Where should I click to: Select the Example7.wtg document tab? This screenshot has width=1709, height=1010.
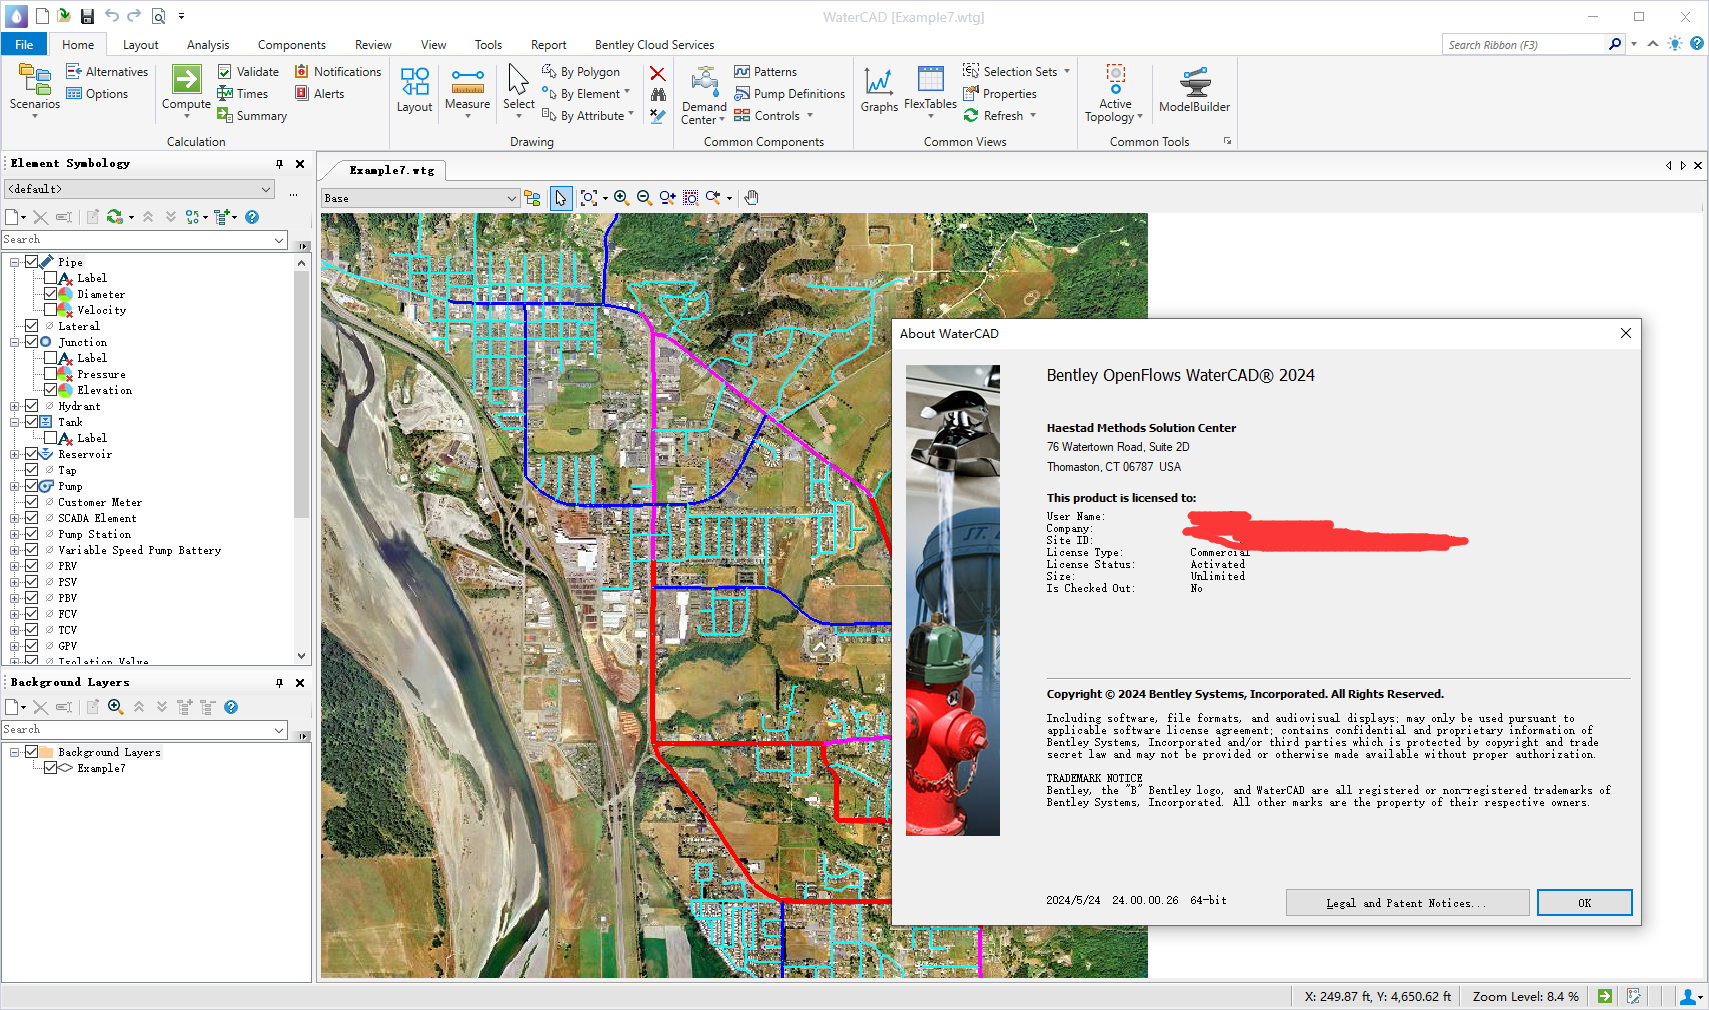(x=391, y=171)
